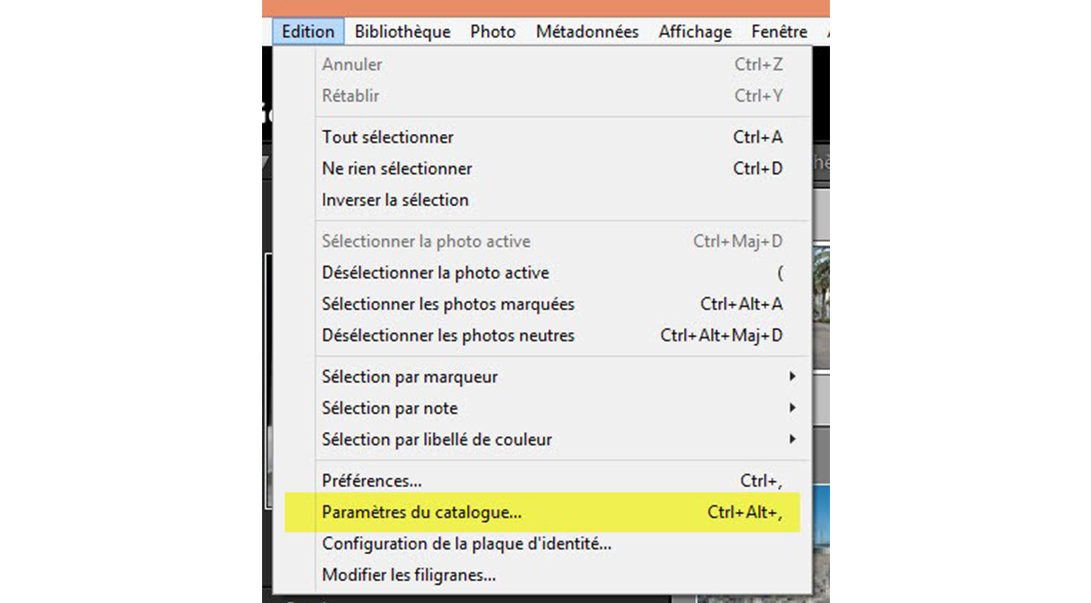Click Inverser la sélection

pyautogui.click(x=395, y=200)
